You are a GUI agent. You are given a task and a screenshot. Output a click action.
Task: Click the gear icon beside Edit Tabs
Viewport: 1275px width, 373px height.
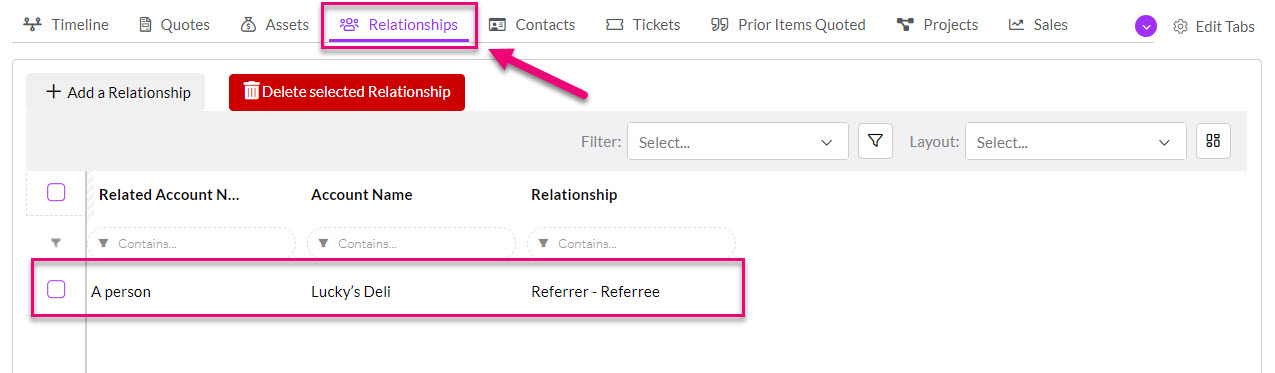(x=1180, y=26)
